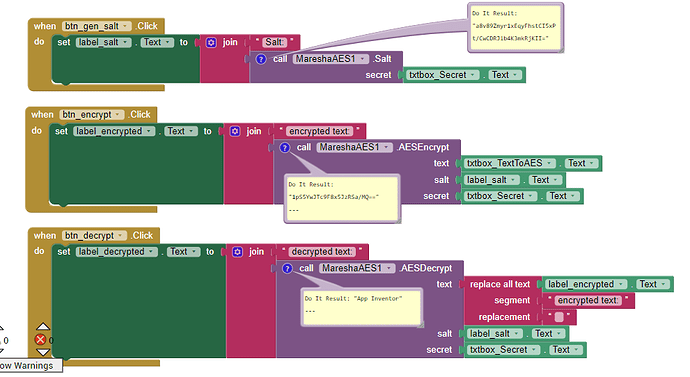Click the empty replacement text string field
This screenshot has height=377, width=690.
tap(559, 317)
